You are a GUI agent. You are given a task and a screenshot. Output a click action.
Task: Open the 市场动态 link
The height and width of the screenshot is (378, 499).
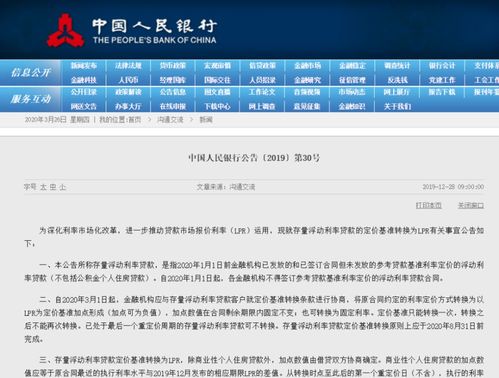coord(352,92)
